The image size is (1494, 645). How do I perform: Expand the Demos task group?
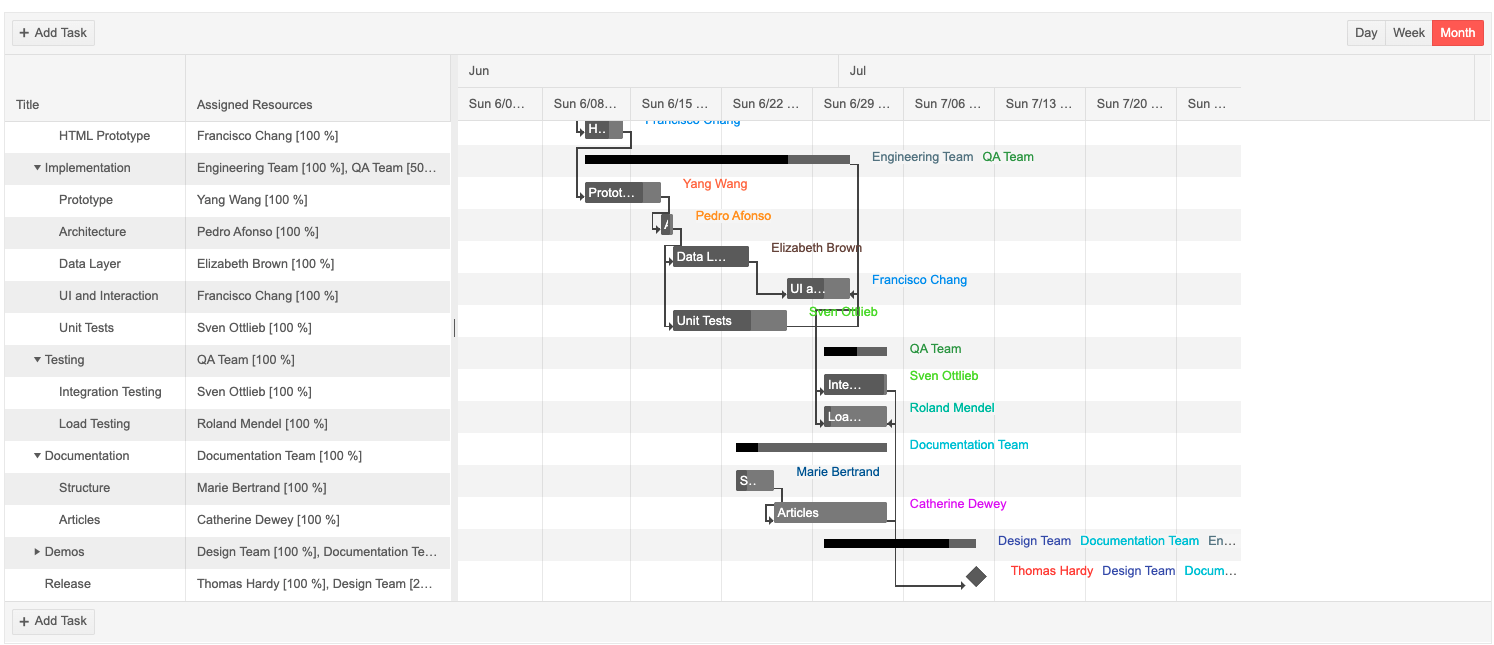tap(38, 552)
